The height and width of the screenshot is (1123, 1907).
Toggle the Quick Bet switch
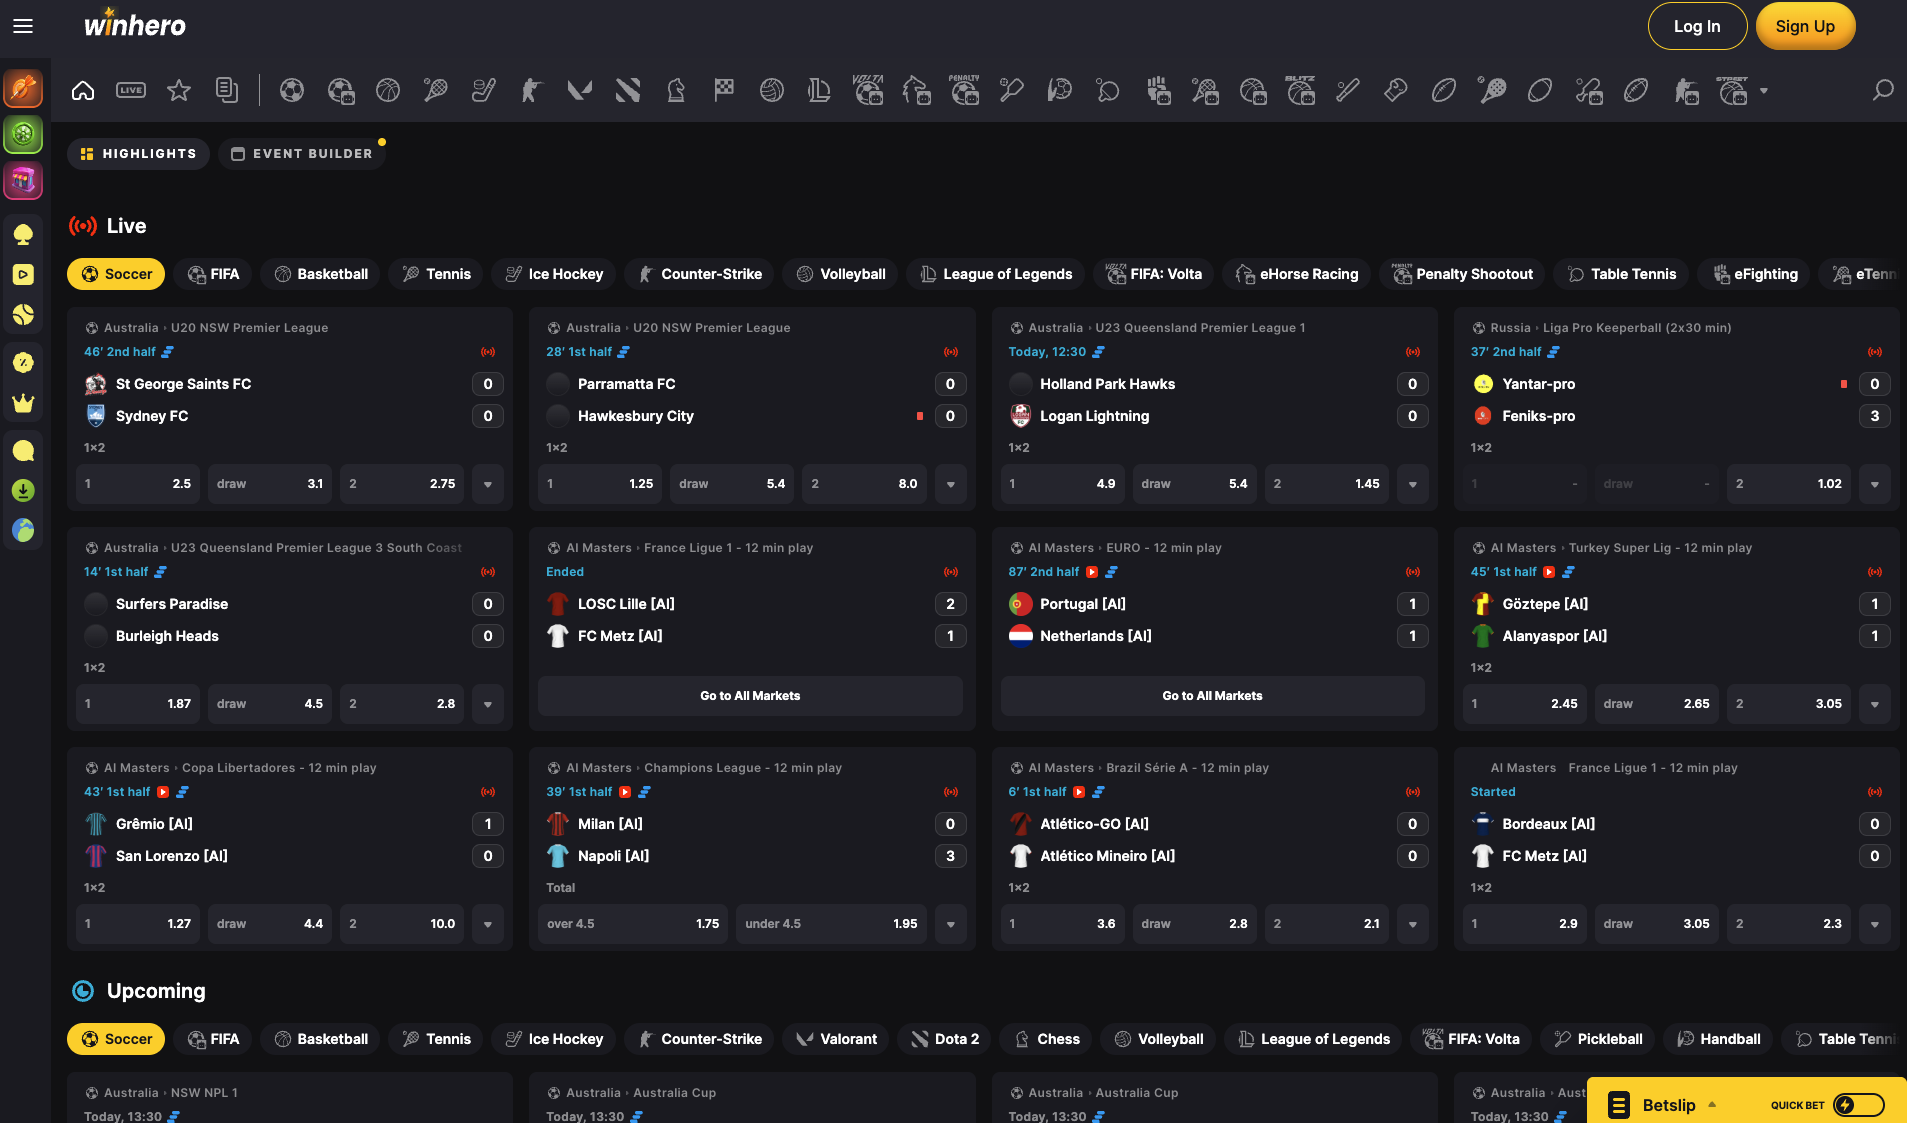[x=1859, y=1105]
